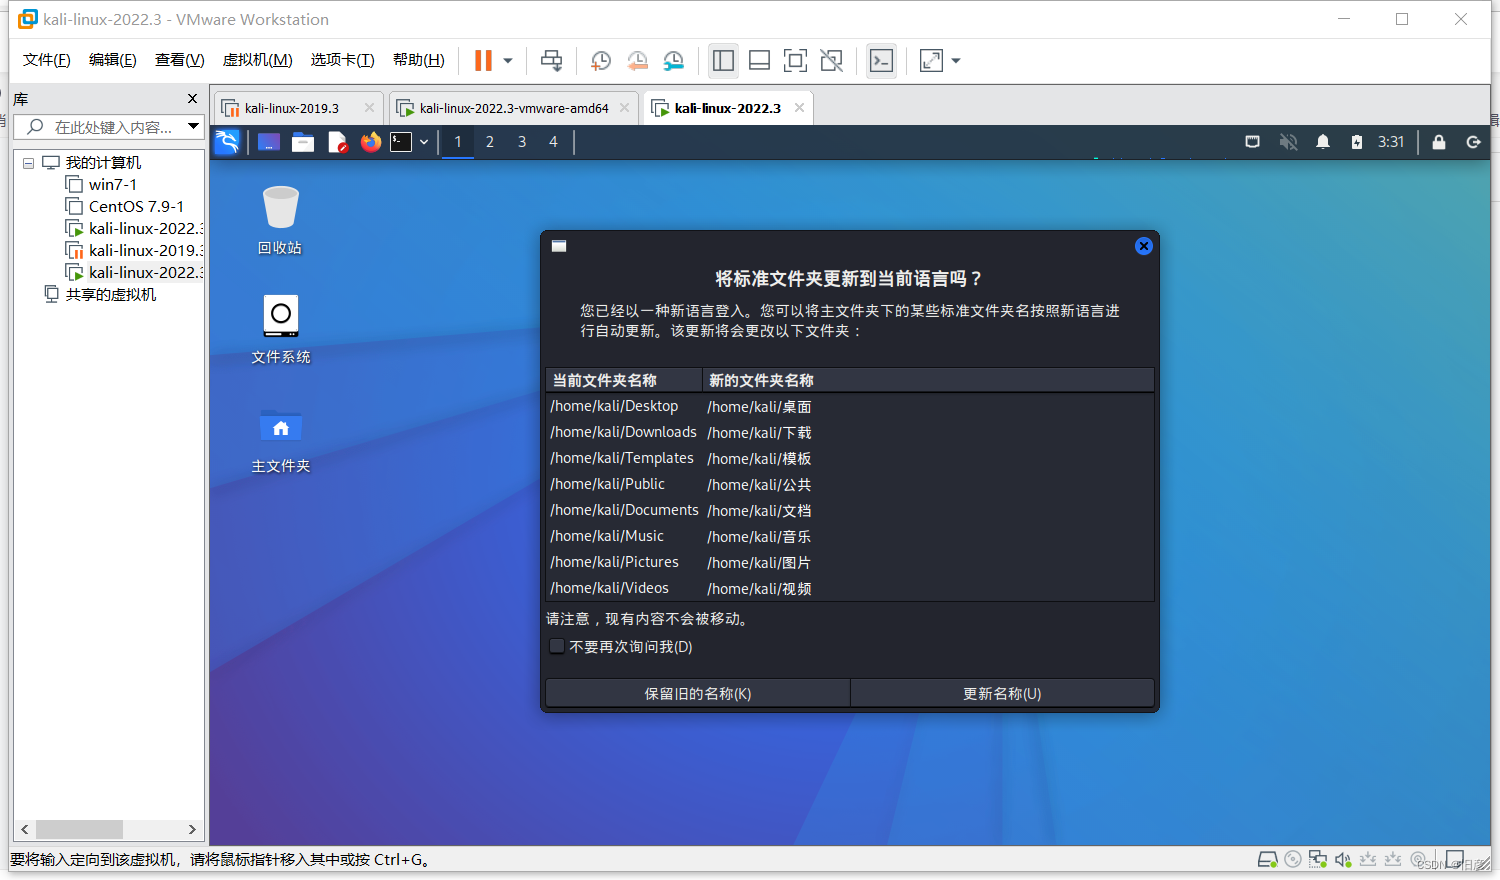Open the file manager panel icon
Screen dimensions: 1500x880
click(303, 142)
